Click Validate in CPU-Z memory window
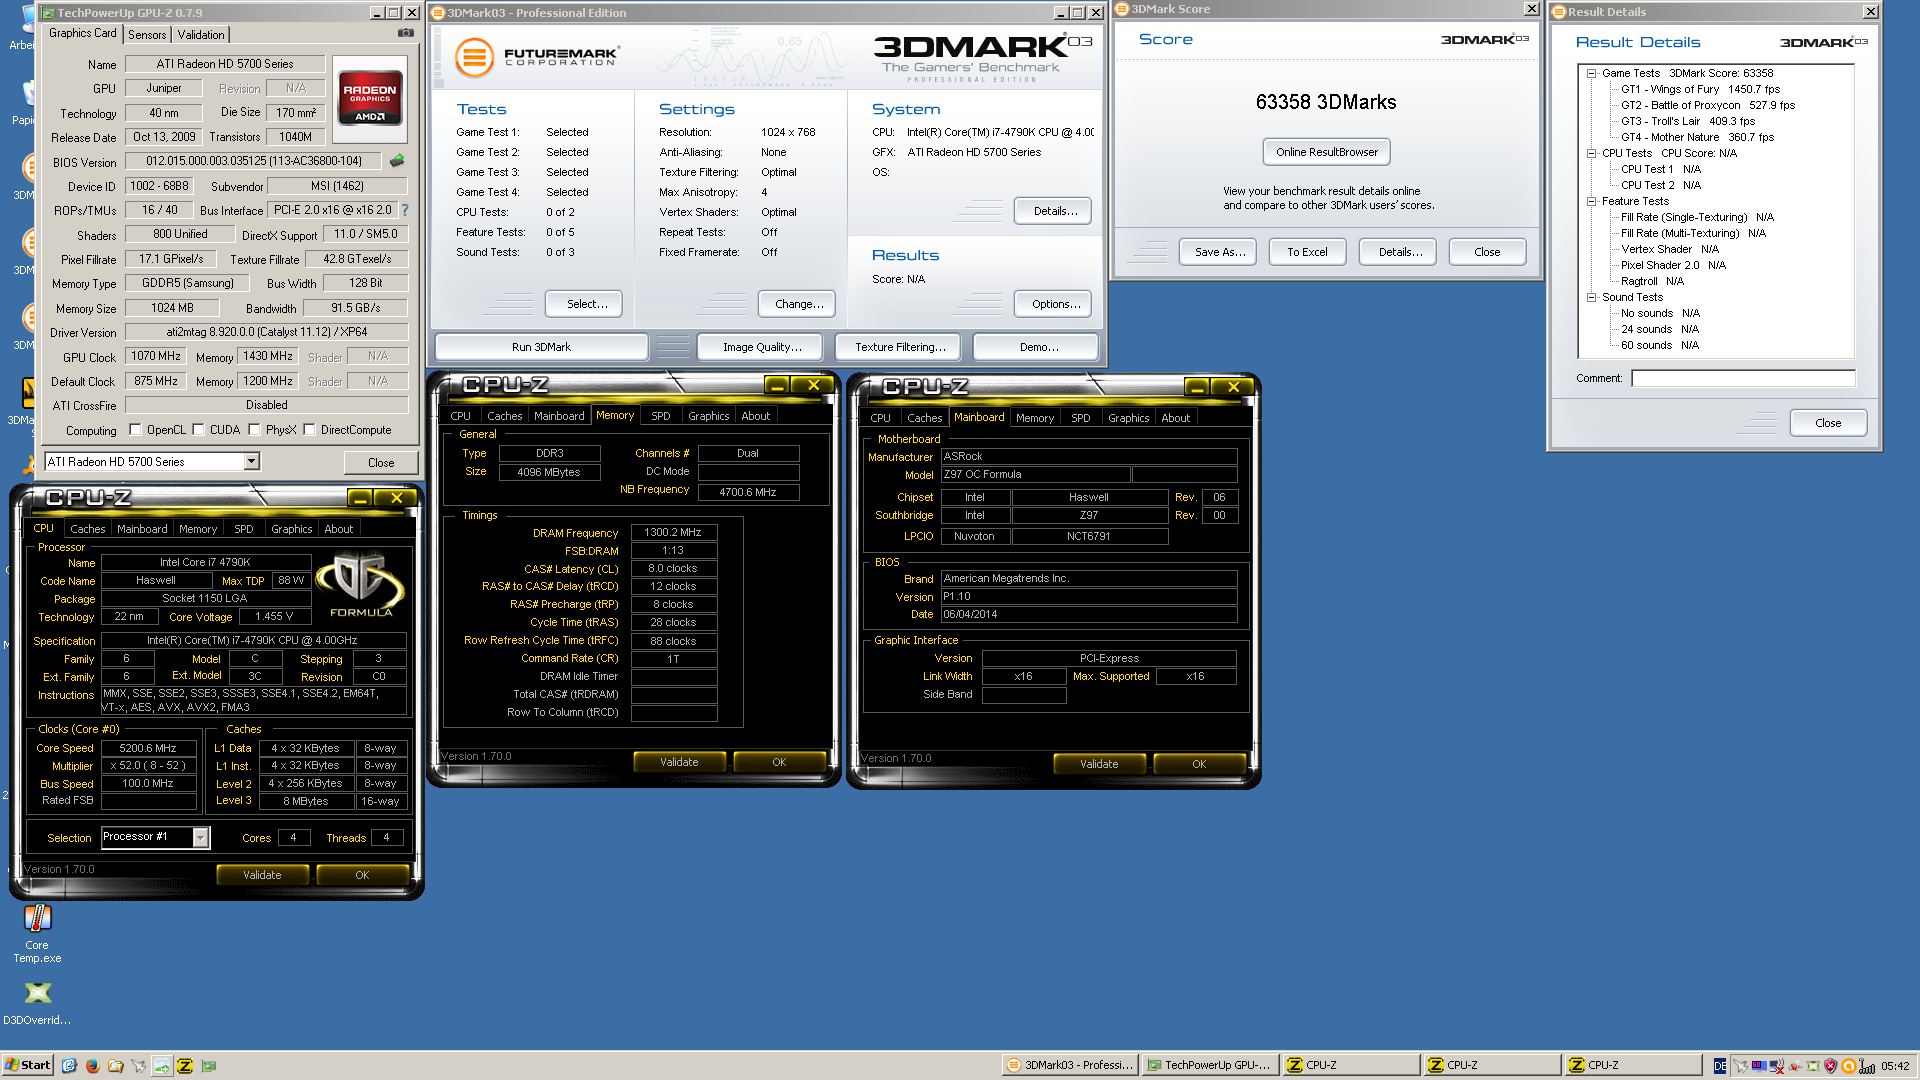This screenshot has height=1080, width=1920. [x=680, y=762]
